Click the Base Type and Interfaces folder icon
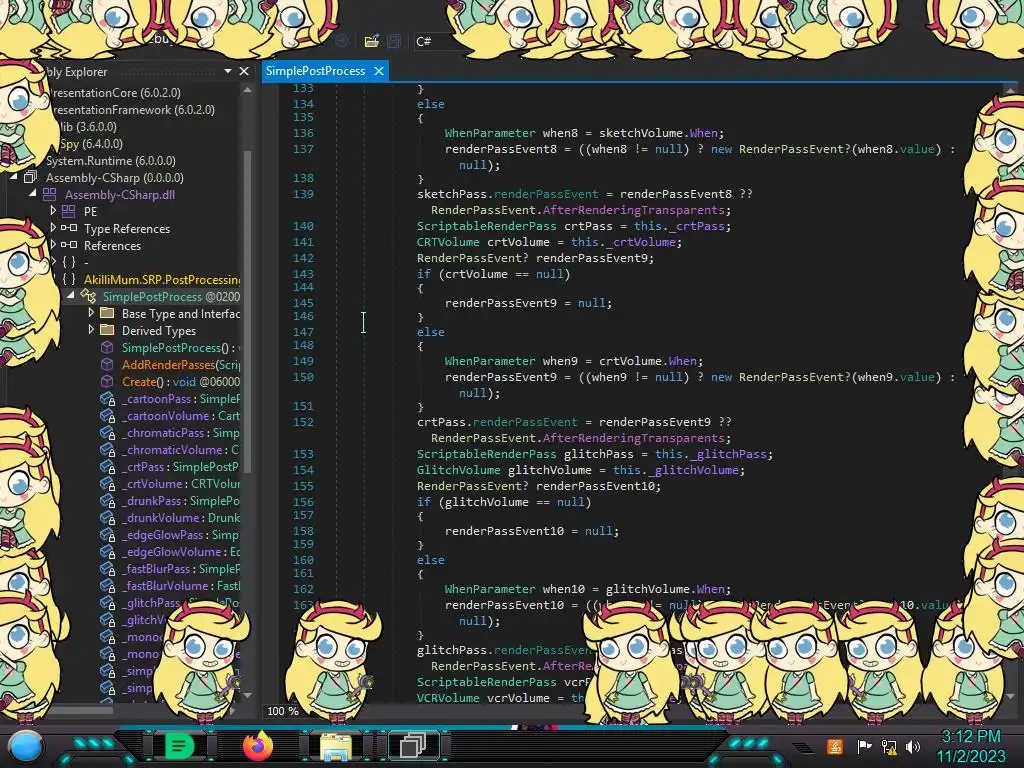Viewport: 1024px width, 768px height. point(107,313)
